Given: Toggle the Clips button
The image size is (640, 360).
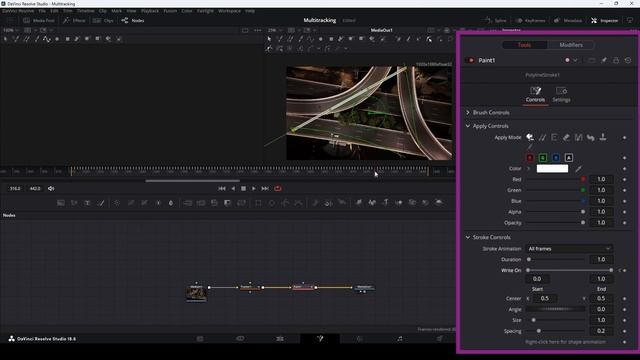Looking at the screenshot, I should tap(103, 20).
